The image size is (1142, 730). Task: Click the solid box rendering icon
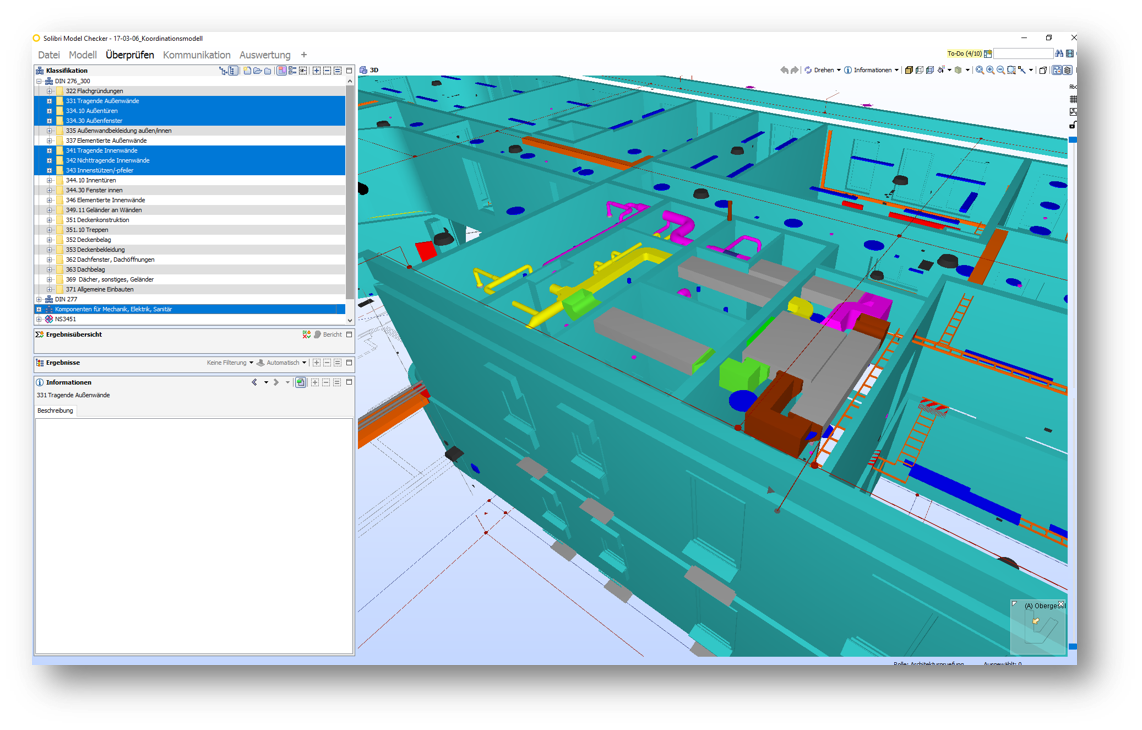click(x=909, y=70)
